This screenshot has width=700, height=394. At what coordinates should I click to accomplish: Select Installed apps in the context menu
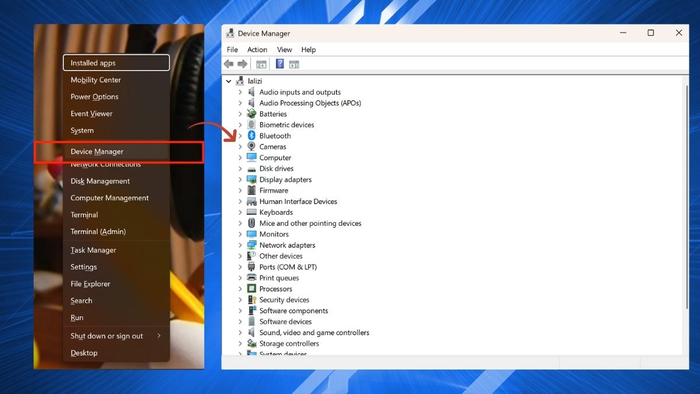116,63
